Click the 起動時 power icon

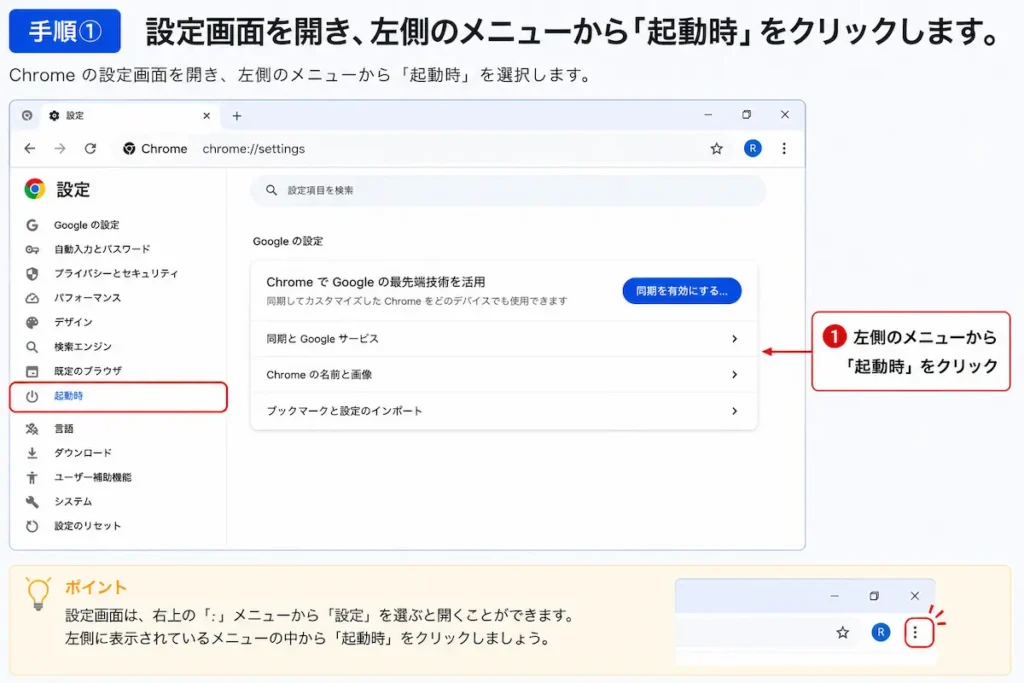coord(32,396)
